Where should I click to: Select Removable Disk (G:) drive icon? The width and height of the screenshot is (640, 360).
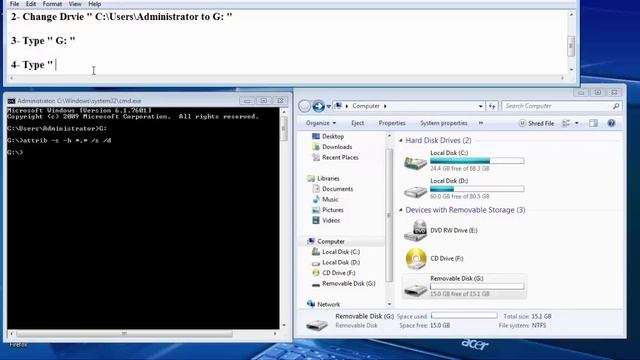tap(415, 289)
